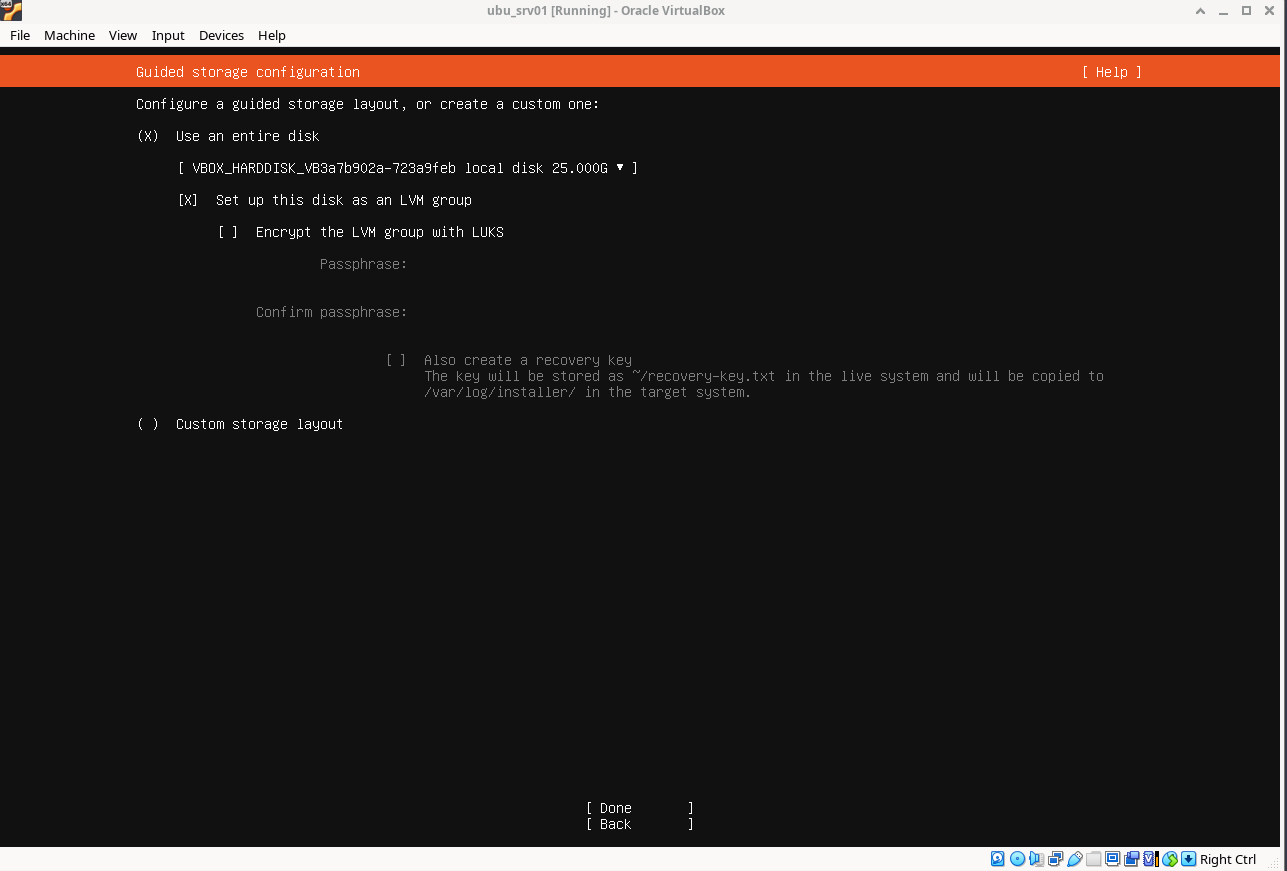Click the network adapters status icon
1287x871 pixels.
(x=1055, y=859)
